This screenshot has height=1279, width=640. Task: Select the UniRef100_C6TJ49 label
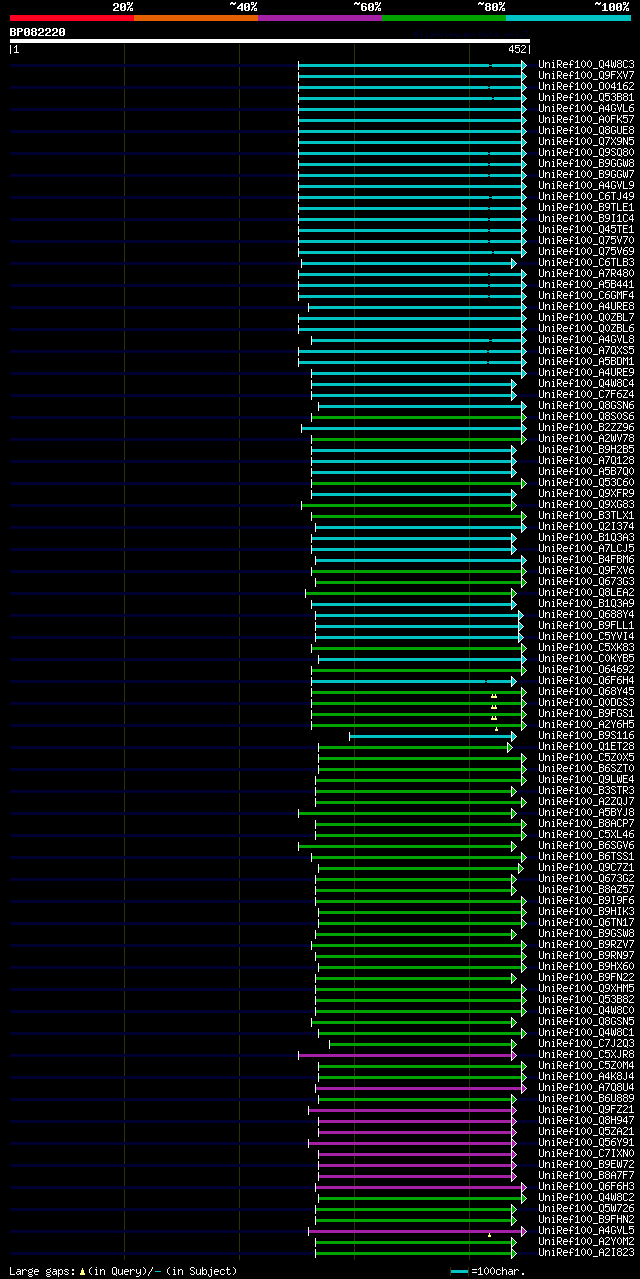click(x=586, y=197)
